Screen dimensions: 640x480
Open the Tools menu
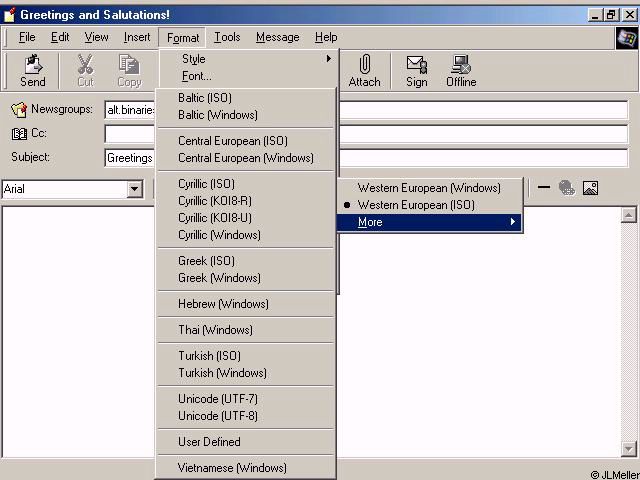pyautogui.click(x=227, y=37)
